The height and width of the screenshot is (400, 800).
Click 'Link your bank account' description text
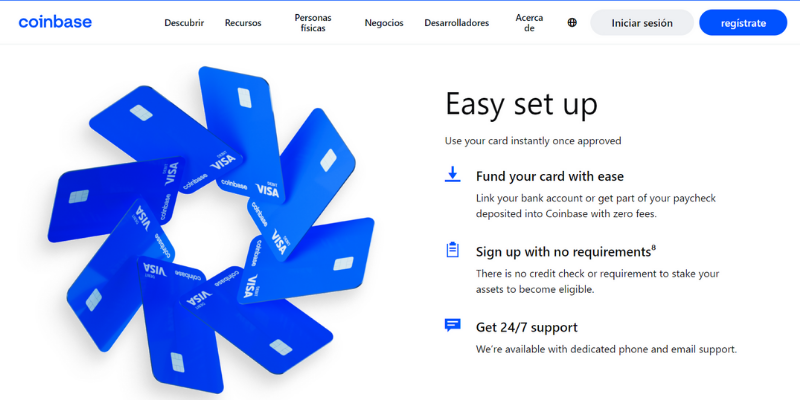596,206
